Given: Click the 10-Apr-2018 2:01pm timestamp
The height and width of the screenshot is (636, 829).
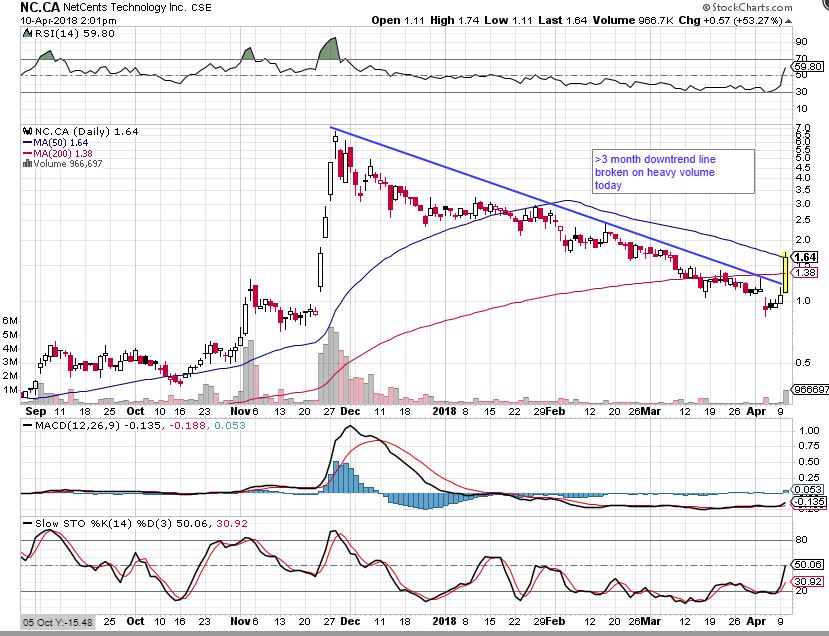Looking at the screenshot, I should click(68, 21).
